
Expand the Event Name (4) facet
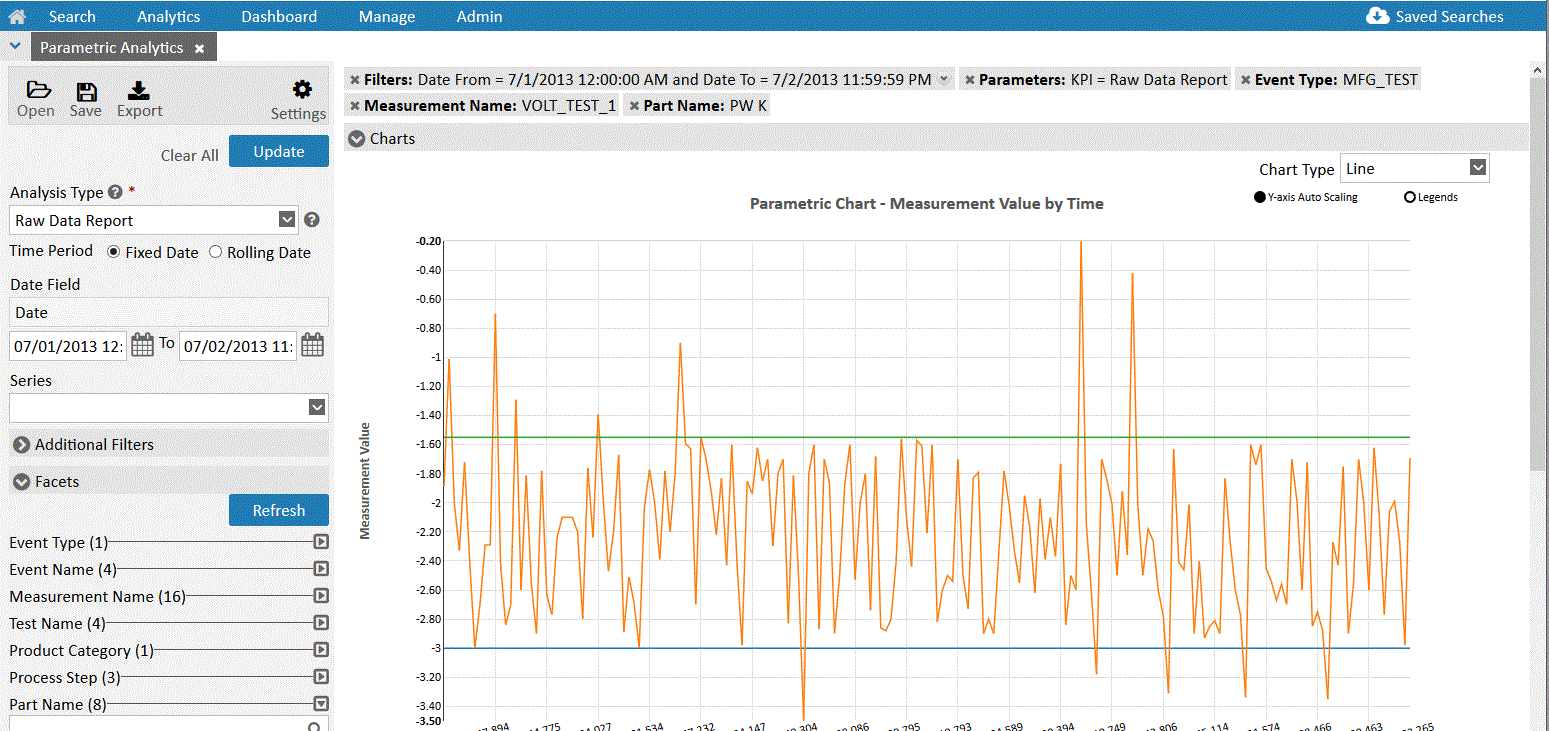pos(321,569)
